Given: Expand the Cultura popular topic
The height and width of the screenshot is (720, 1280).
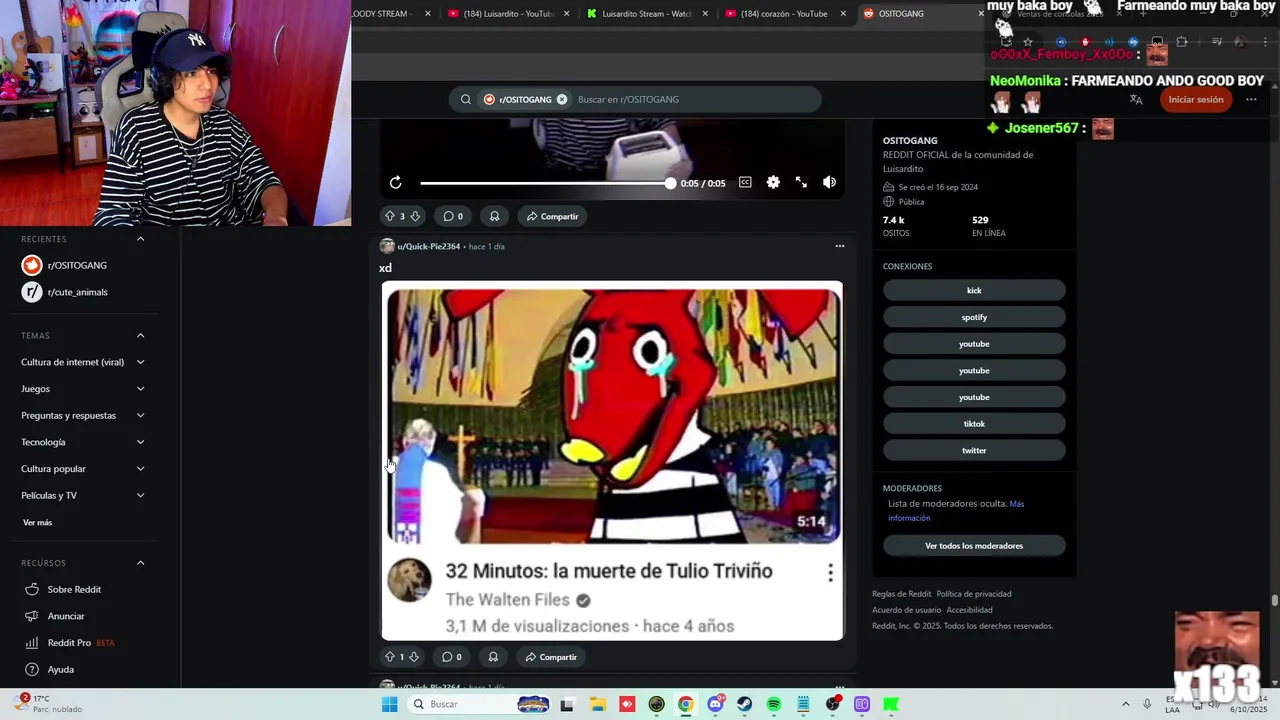Looking at the screenshot, I should 83,469.
